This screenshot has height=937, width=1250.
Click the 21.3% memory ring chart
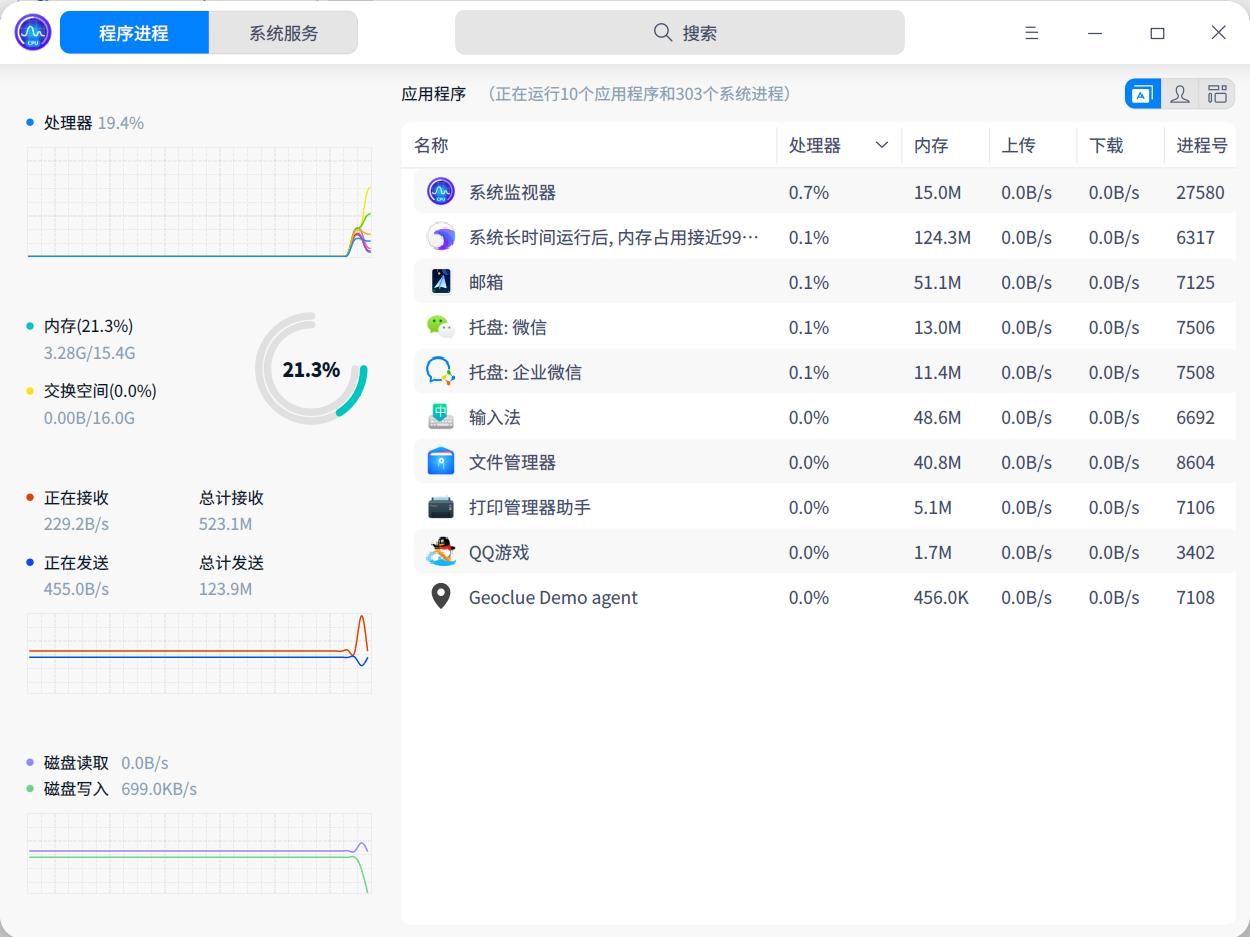[311, 369]
